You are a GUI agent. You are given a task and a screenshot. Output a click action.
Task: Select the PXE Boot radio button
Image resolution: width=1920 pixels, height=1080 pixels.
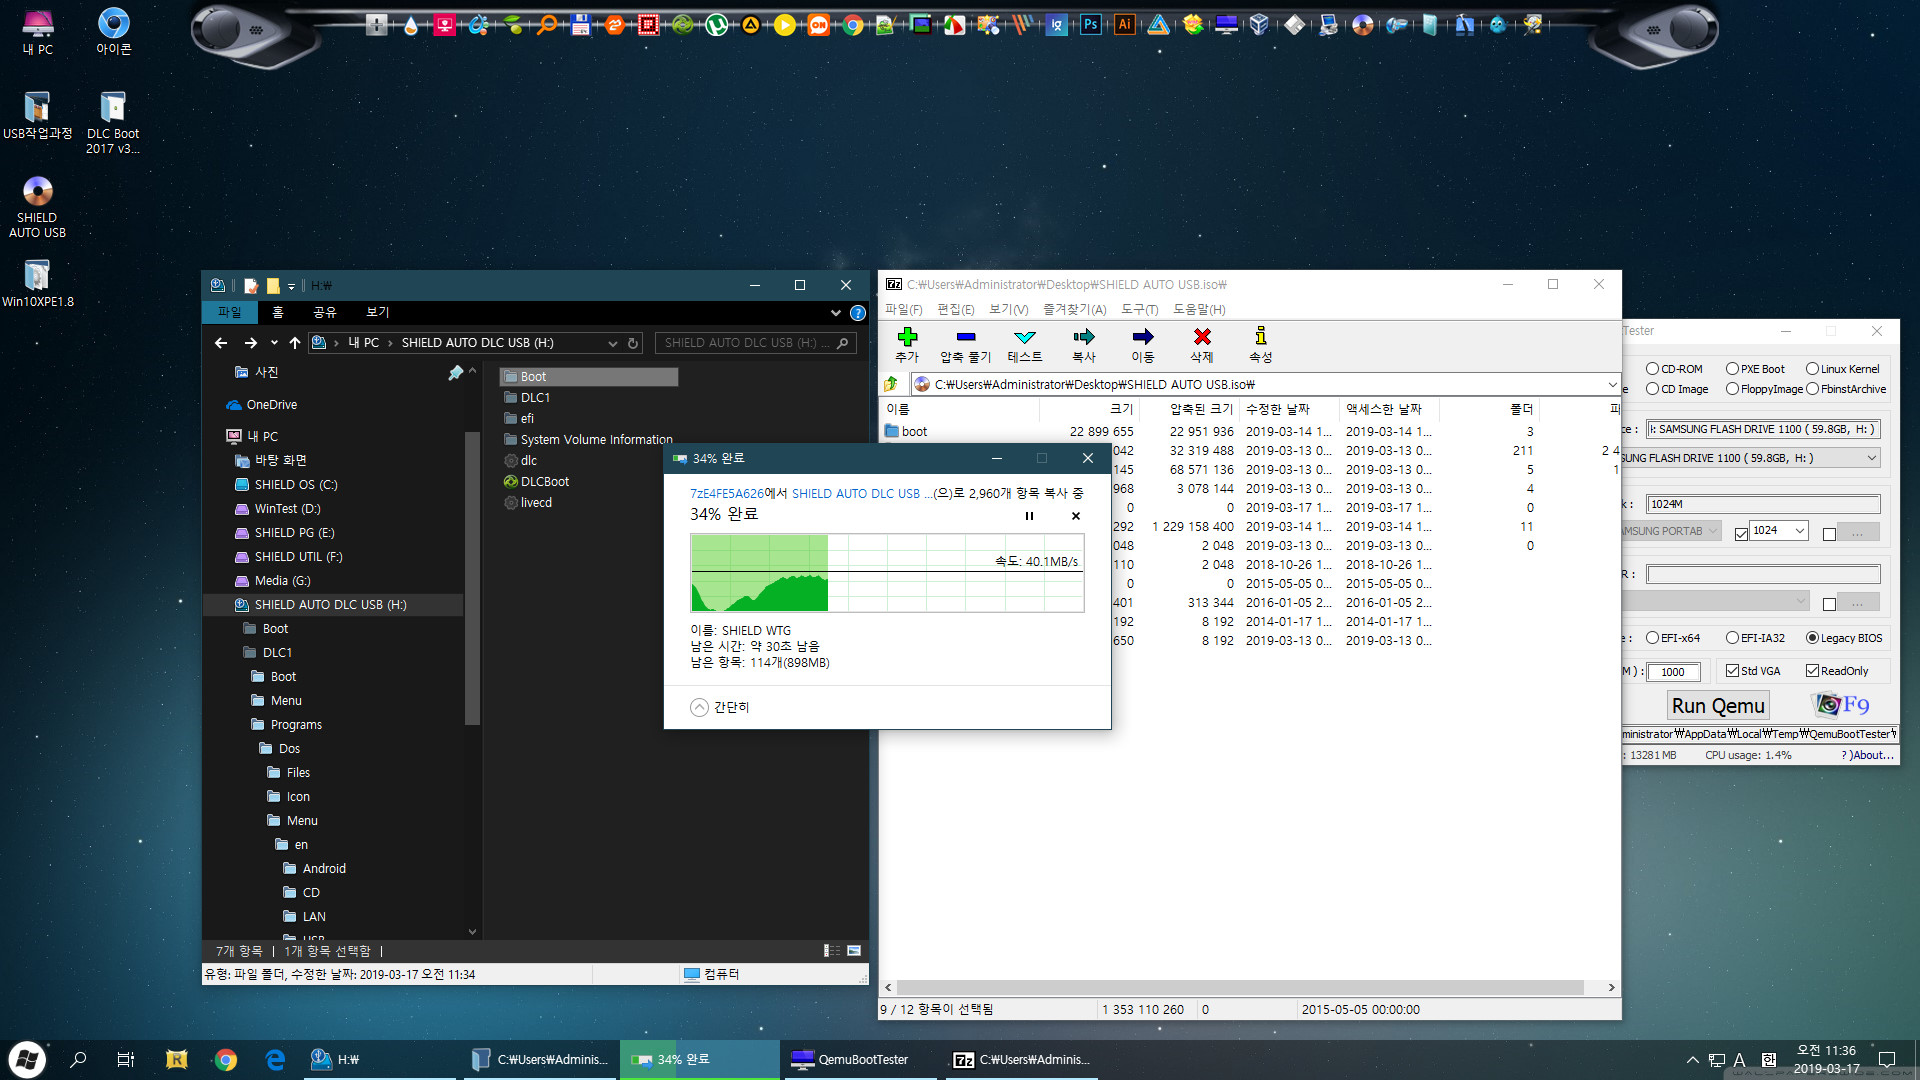click(x=1733, y=369)
